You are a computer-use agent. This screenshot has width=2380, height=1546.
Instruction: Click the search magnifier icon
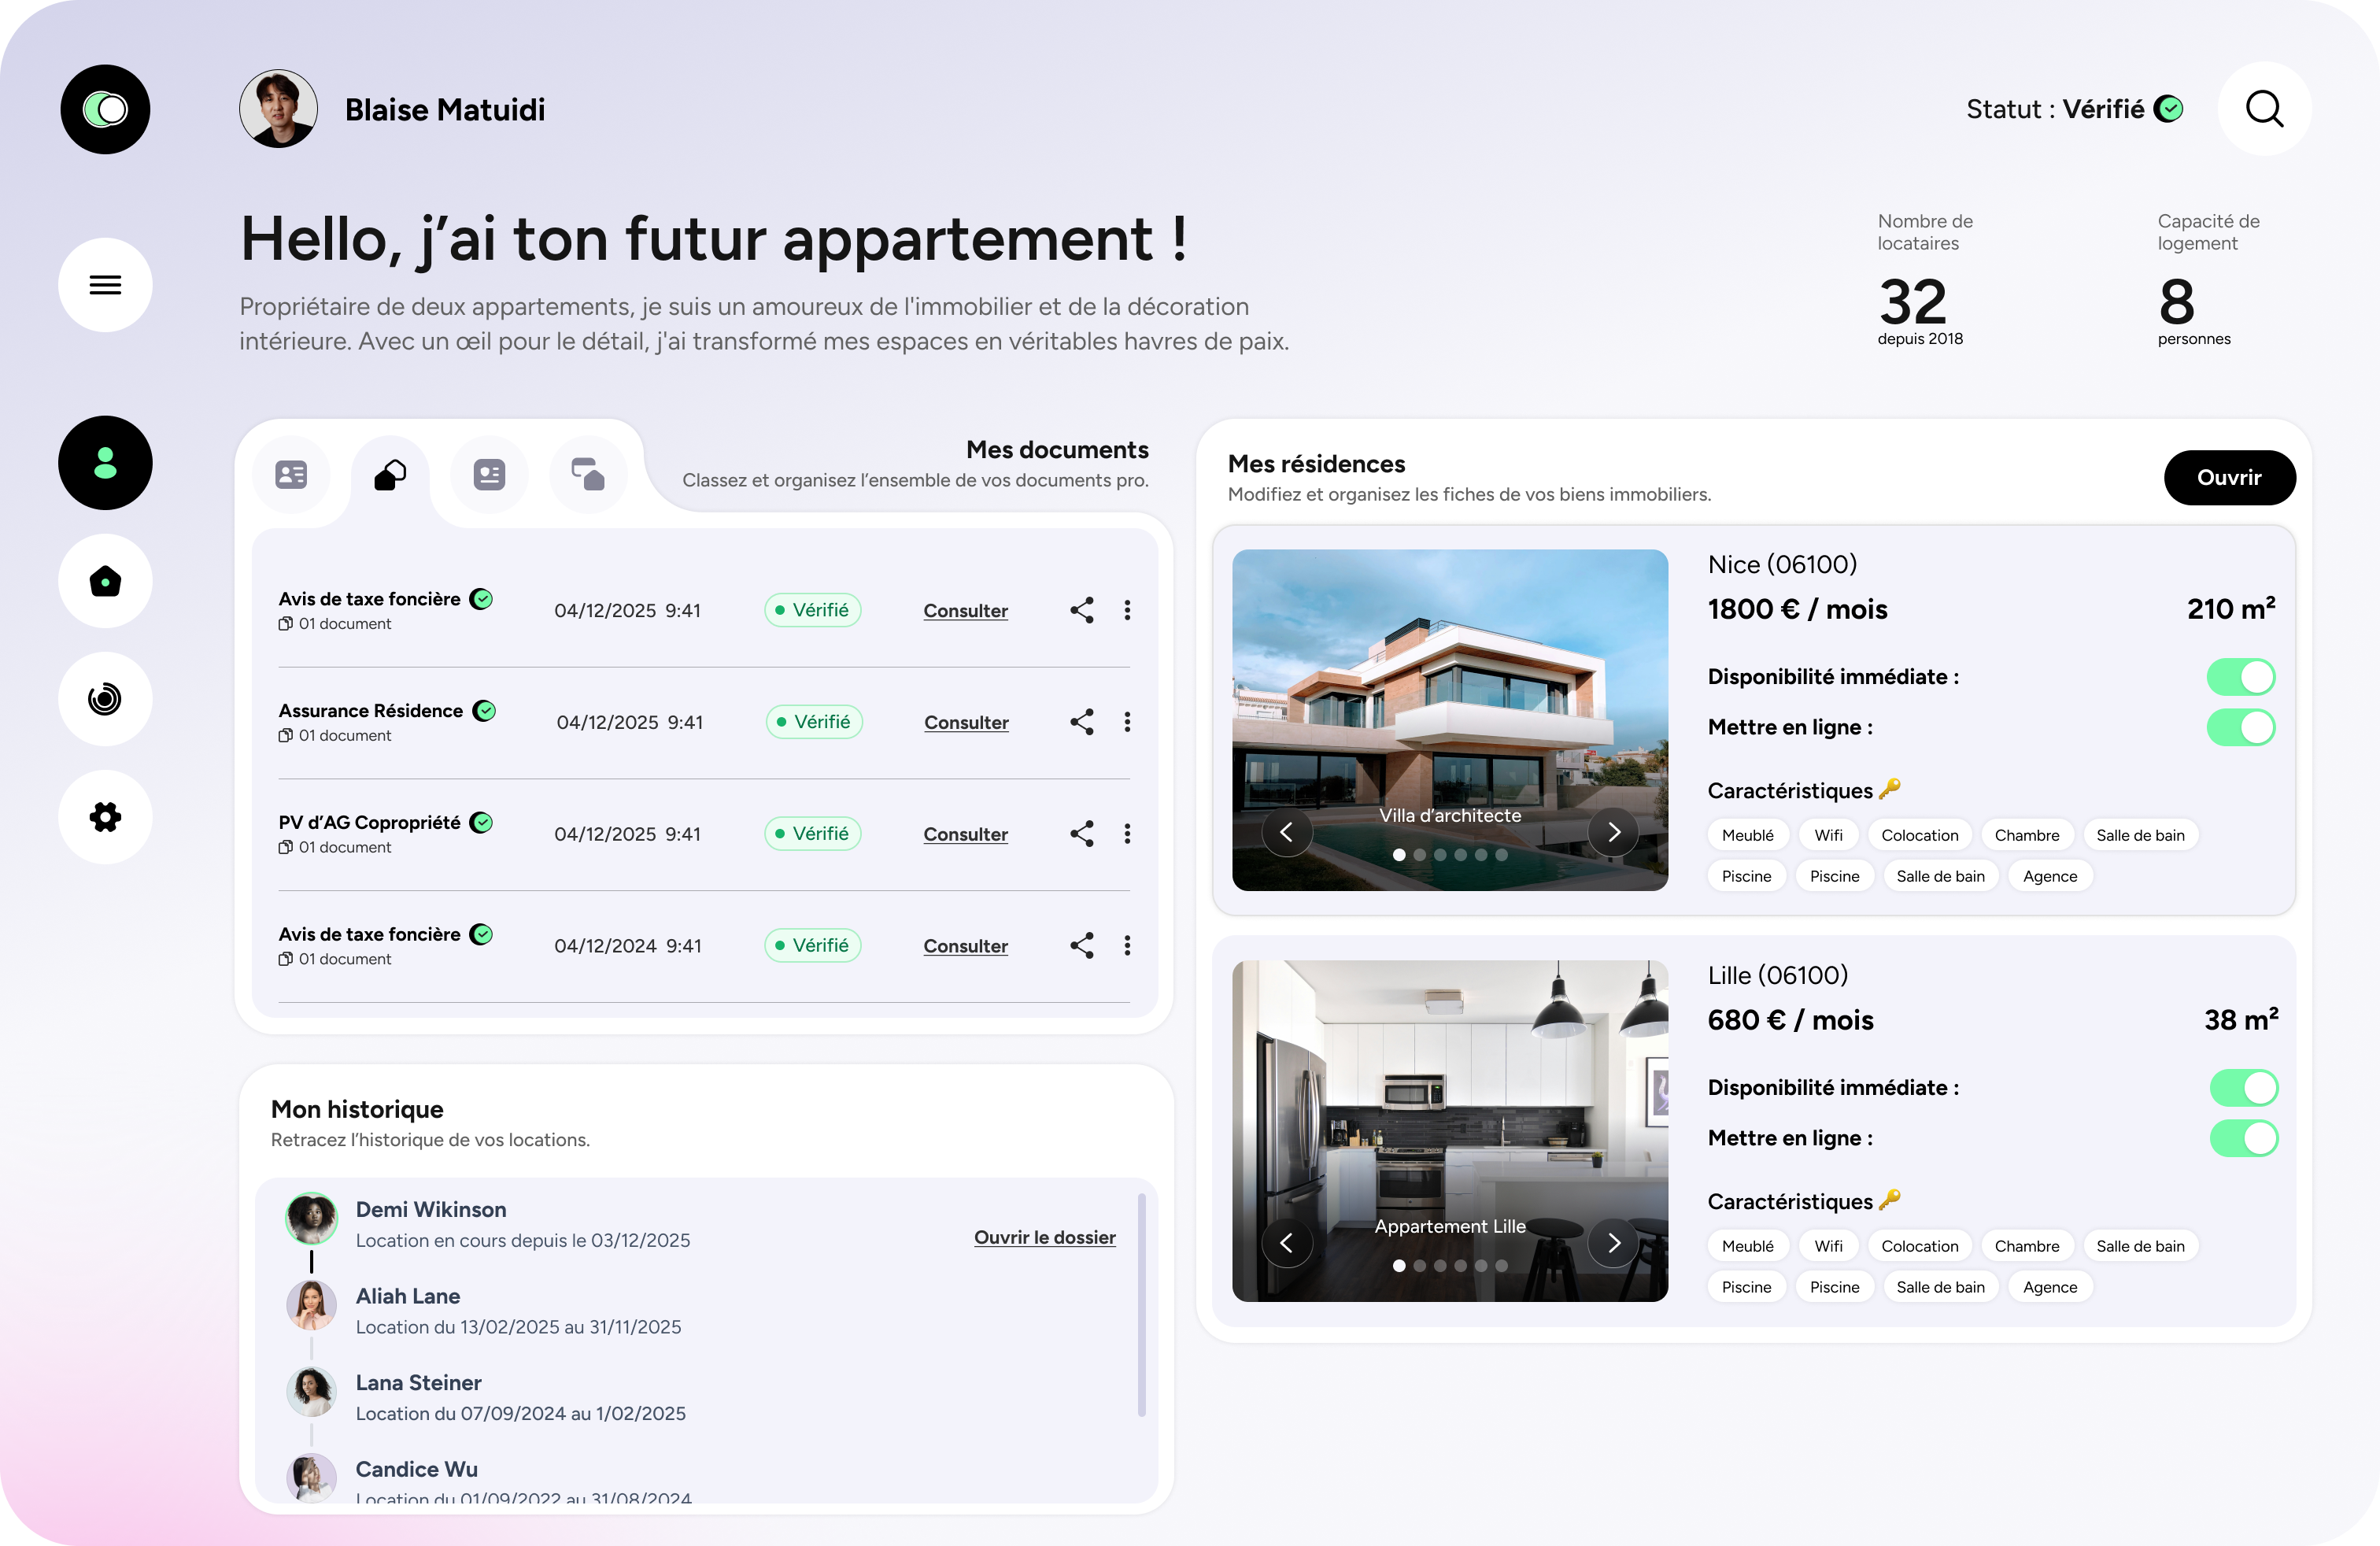2264,109
